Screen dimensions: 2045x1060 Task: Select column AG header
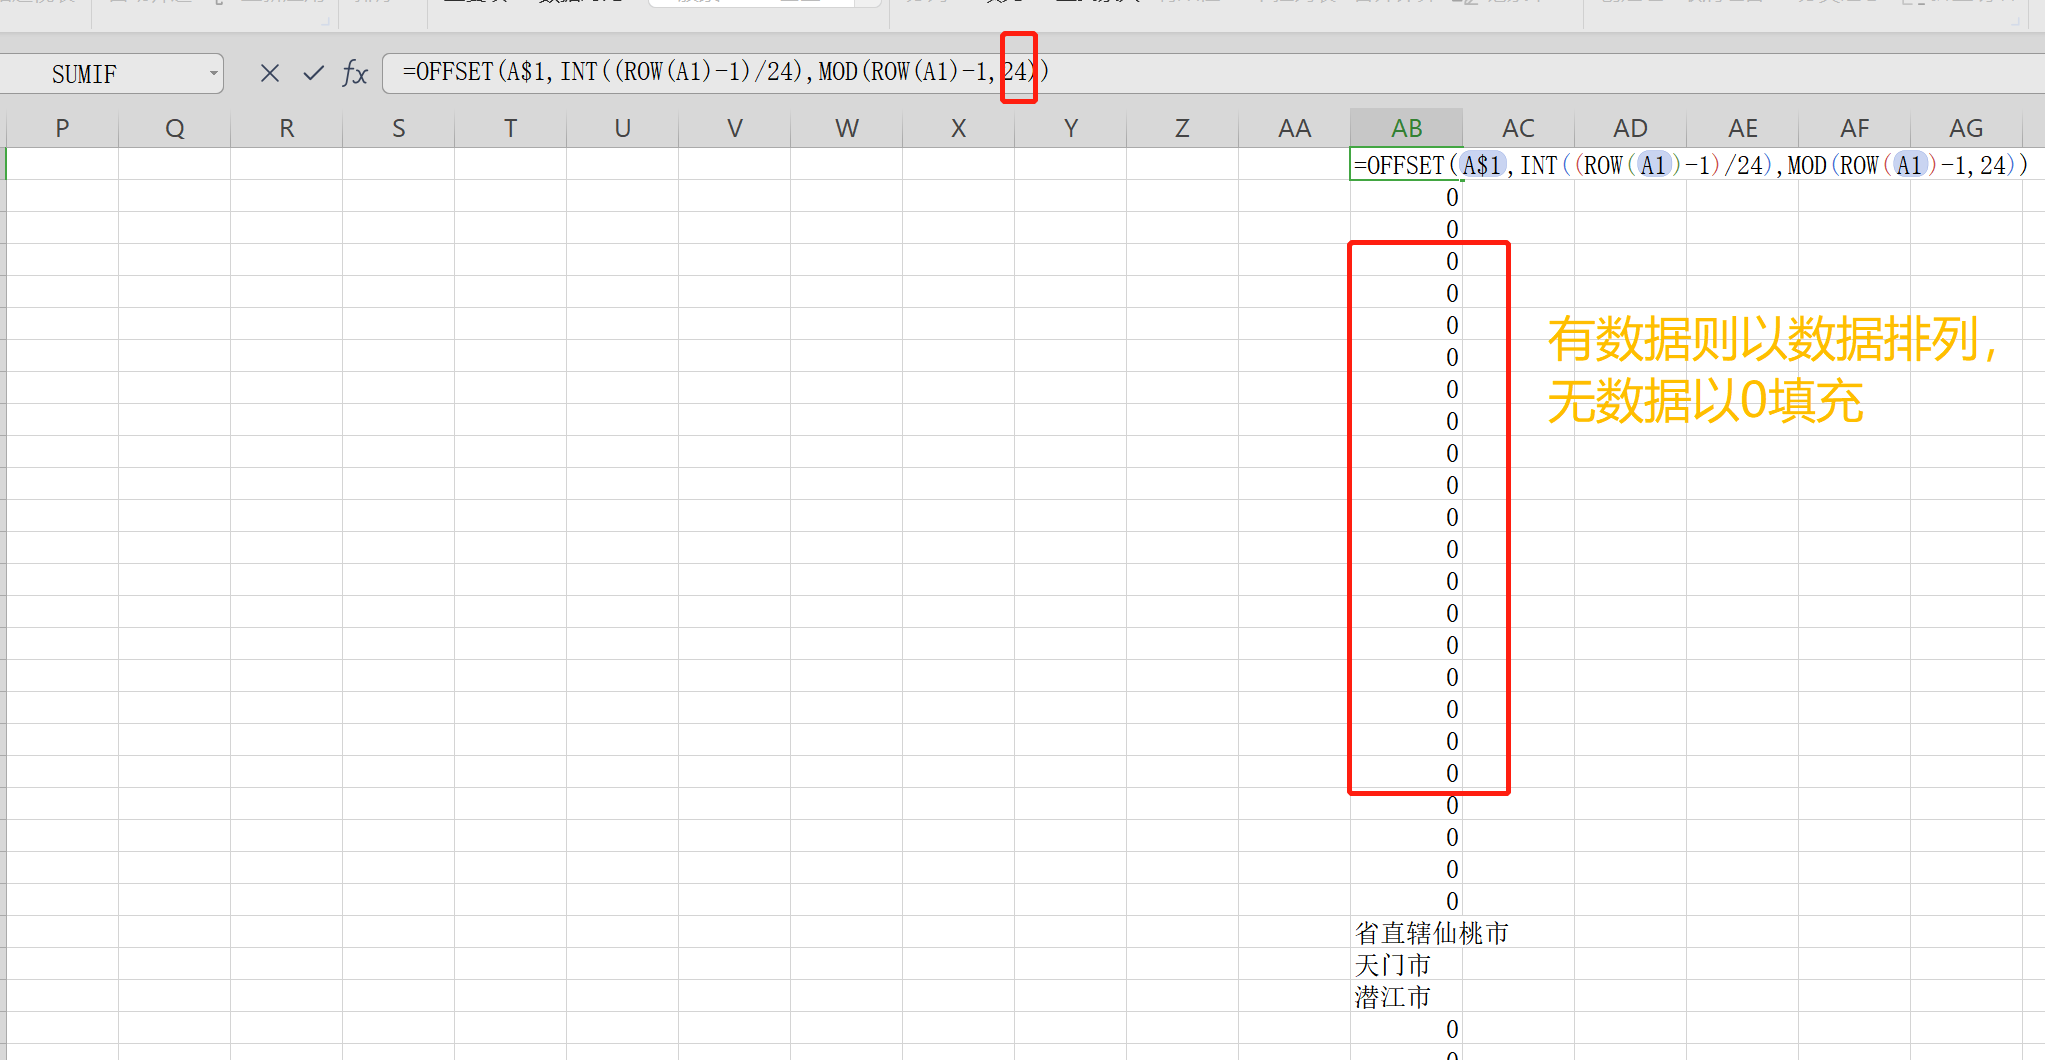click(x=1966, y=128)
